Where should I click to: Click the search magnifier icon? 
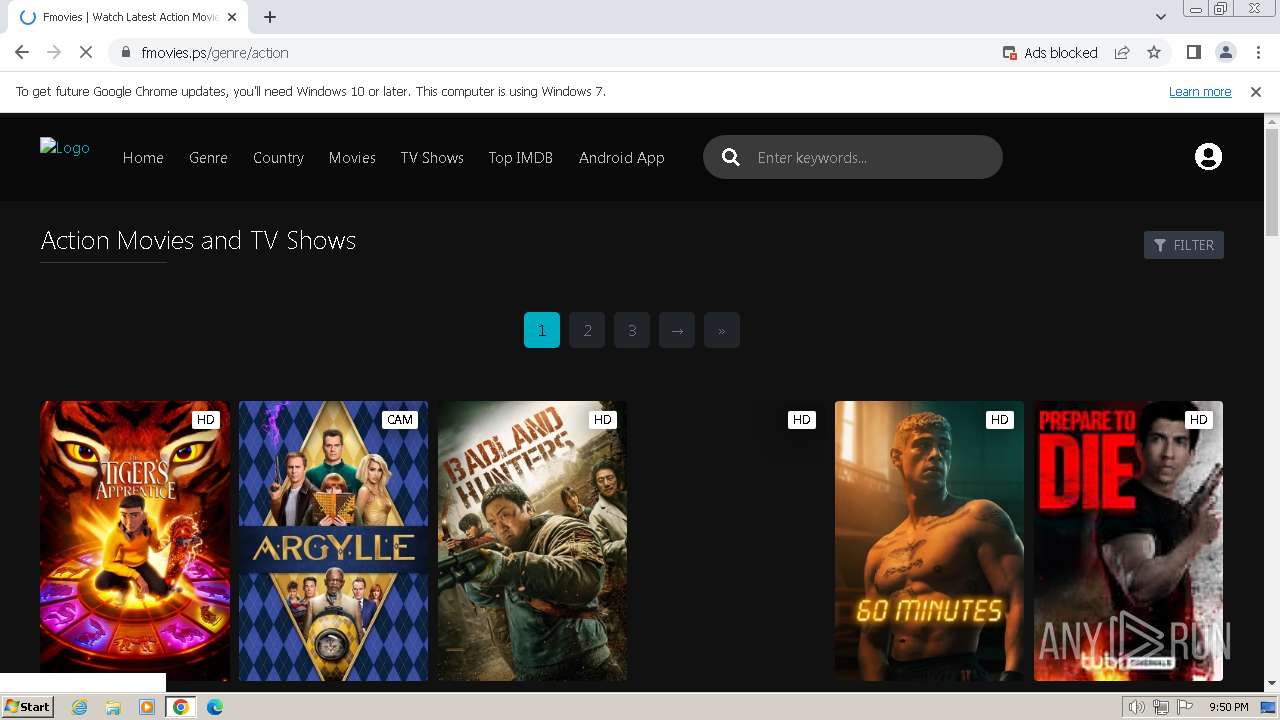731,157
